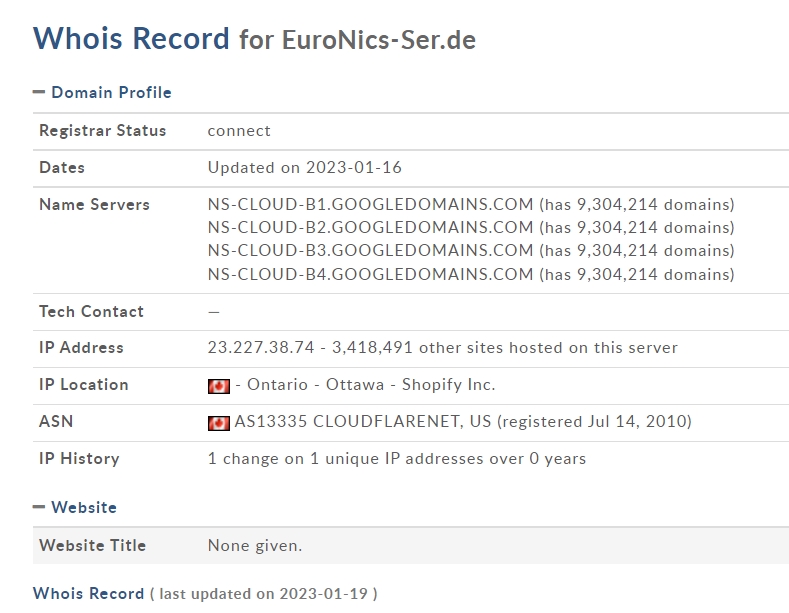
Task: Select the 'None given.' website title value
Action: (x=255, y=546)
